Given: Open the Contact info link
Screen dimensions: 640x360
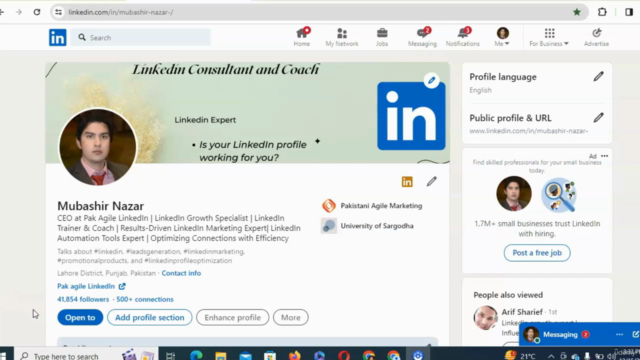Looking at the screenshot, I should tap(181, 273).
